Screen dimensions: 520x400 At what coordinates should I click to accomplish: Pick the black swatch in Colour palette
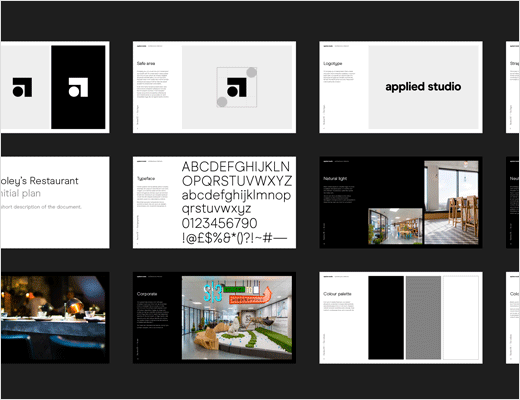[x=386, y=318]
